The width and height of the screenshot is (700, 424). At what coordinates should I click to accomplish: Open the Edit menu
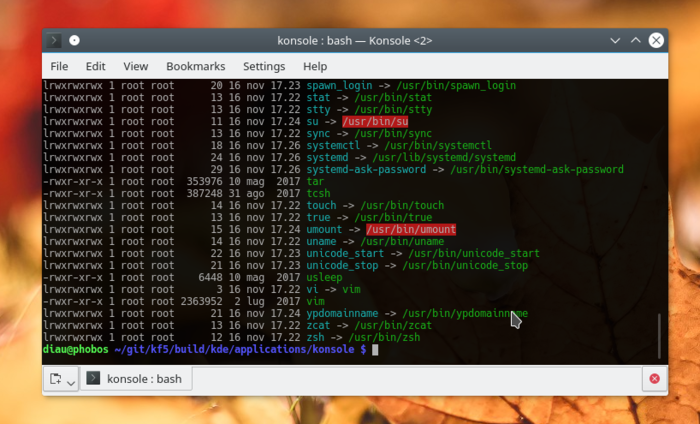click(95, 66)
